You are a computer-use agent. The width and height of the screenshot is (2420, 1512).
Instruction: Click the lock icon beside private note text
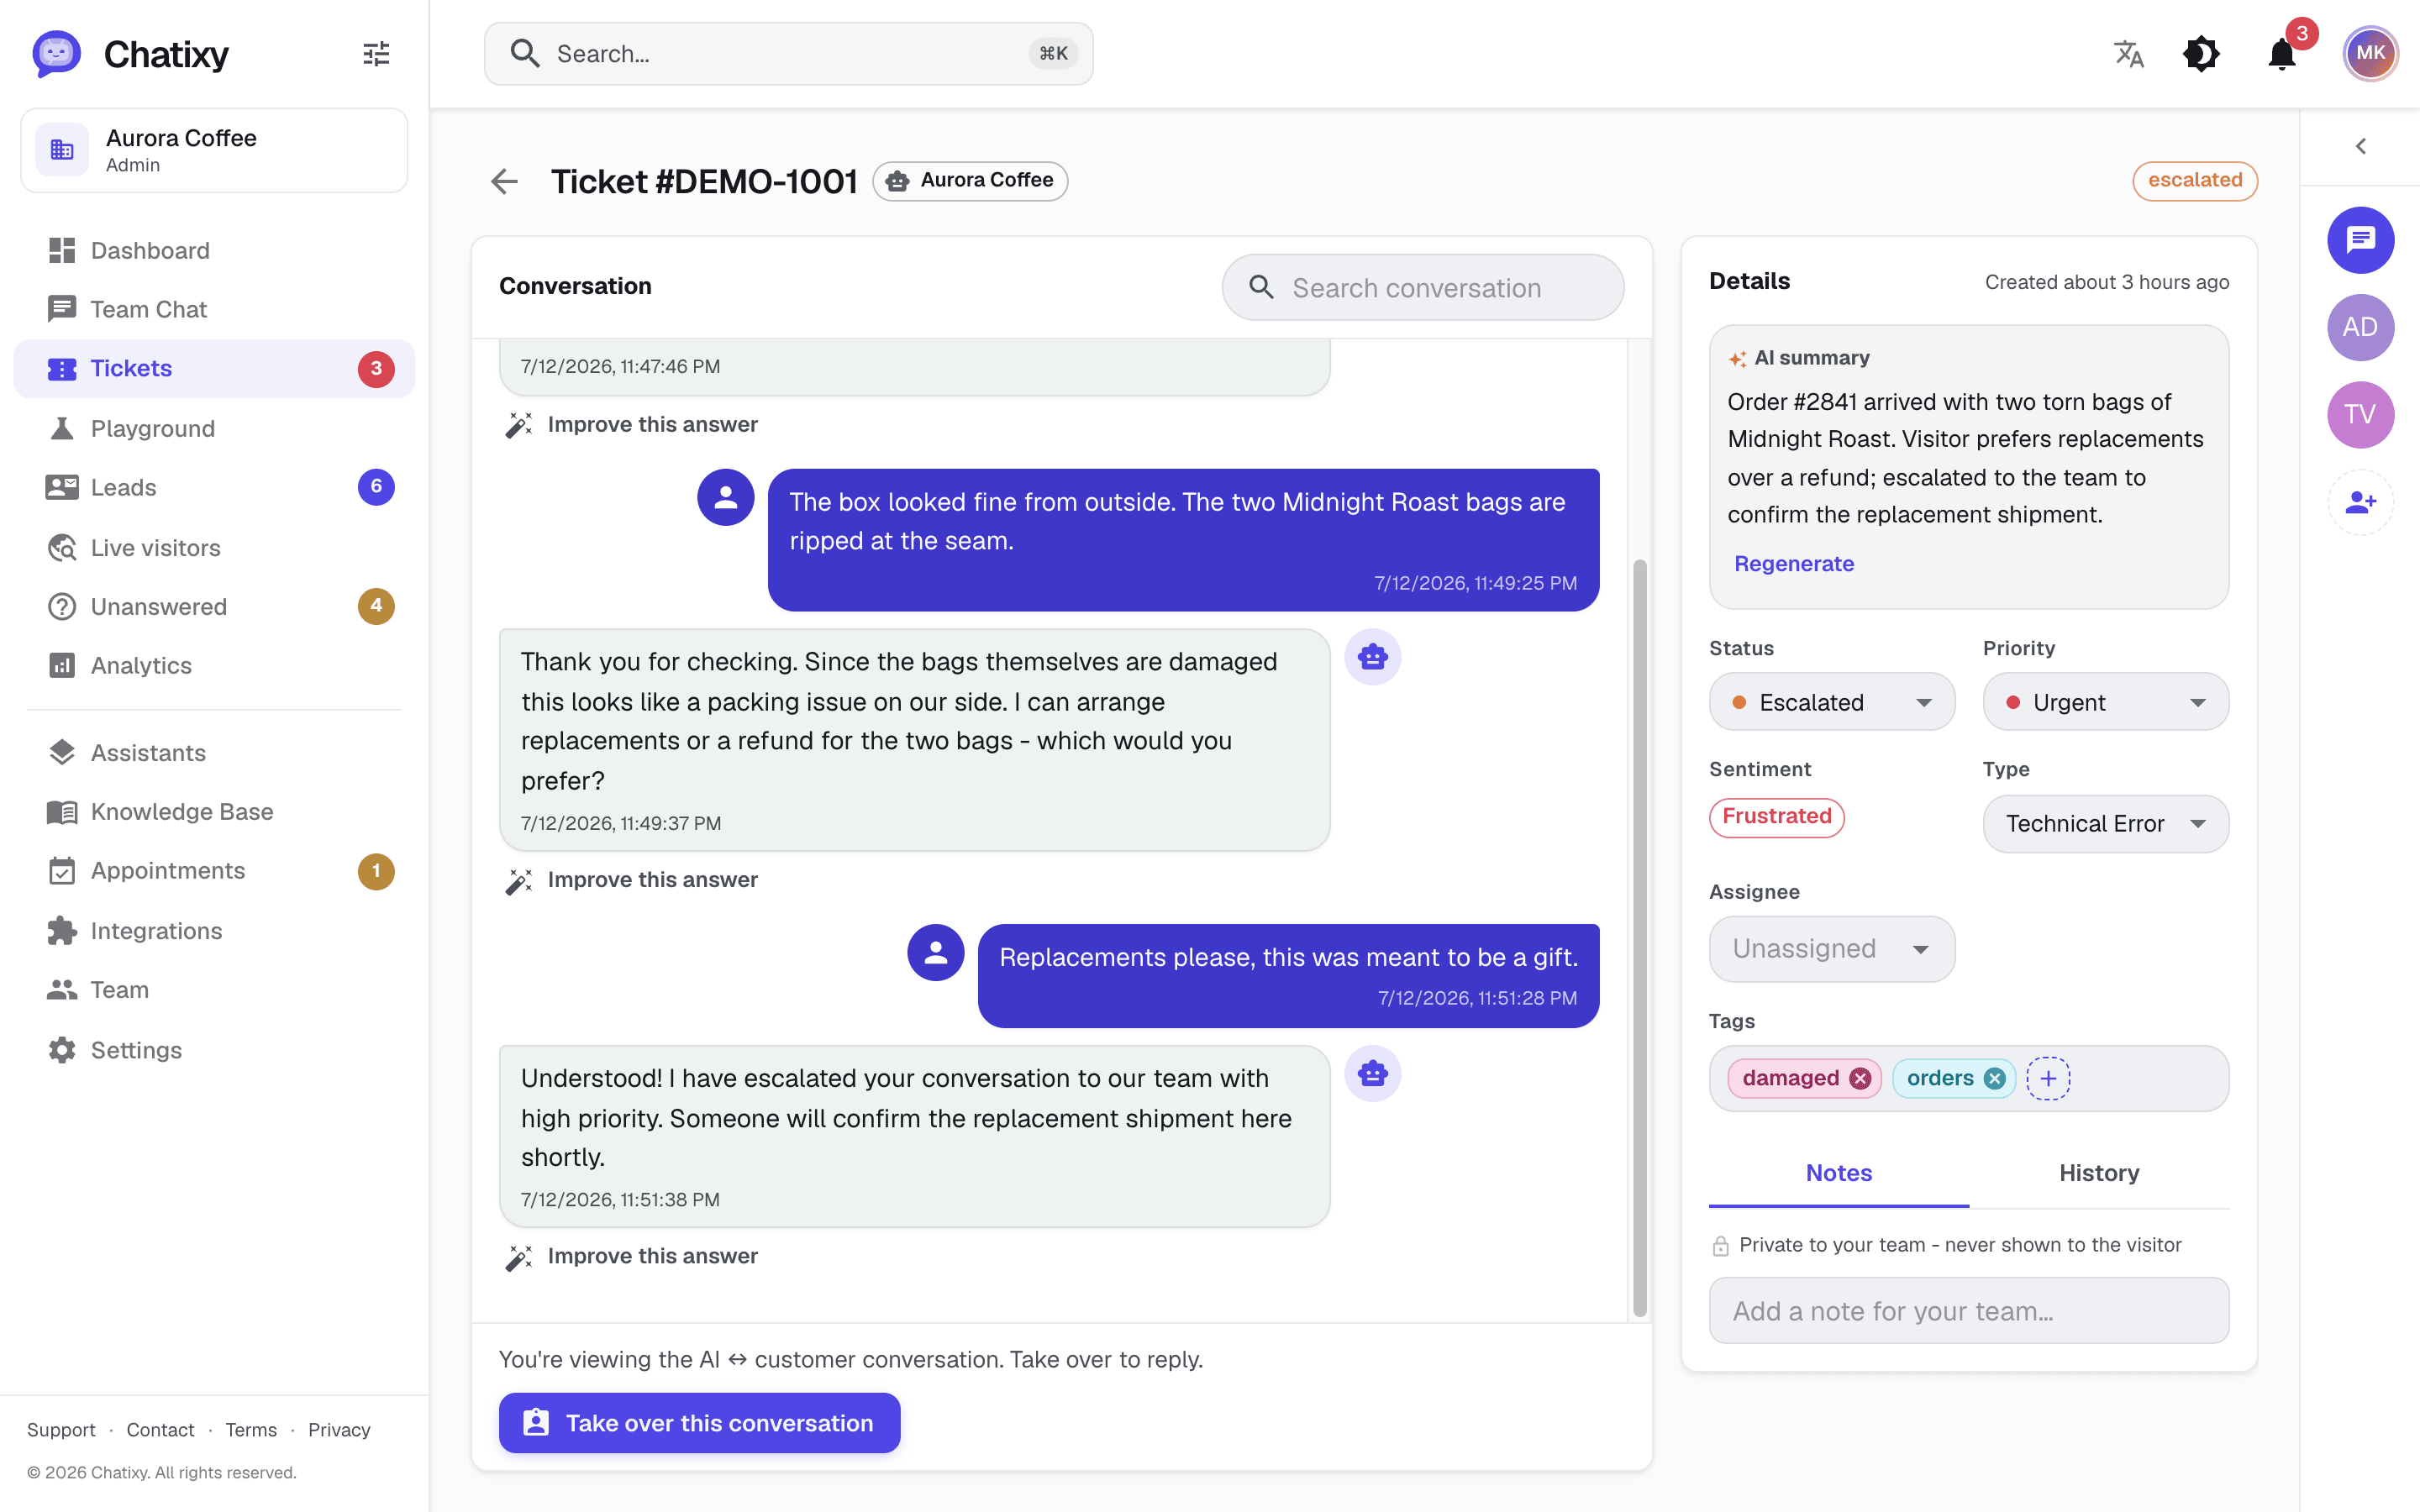coord(1720,1246)
